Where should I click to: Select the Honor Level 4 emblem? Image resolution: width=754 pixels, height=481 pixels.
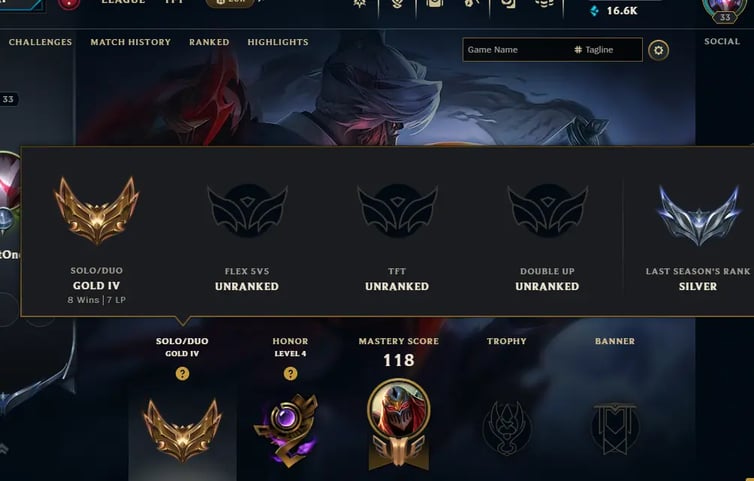tap(287, 429)
